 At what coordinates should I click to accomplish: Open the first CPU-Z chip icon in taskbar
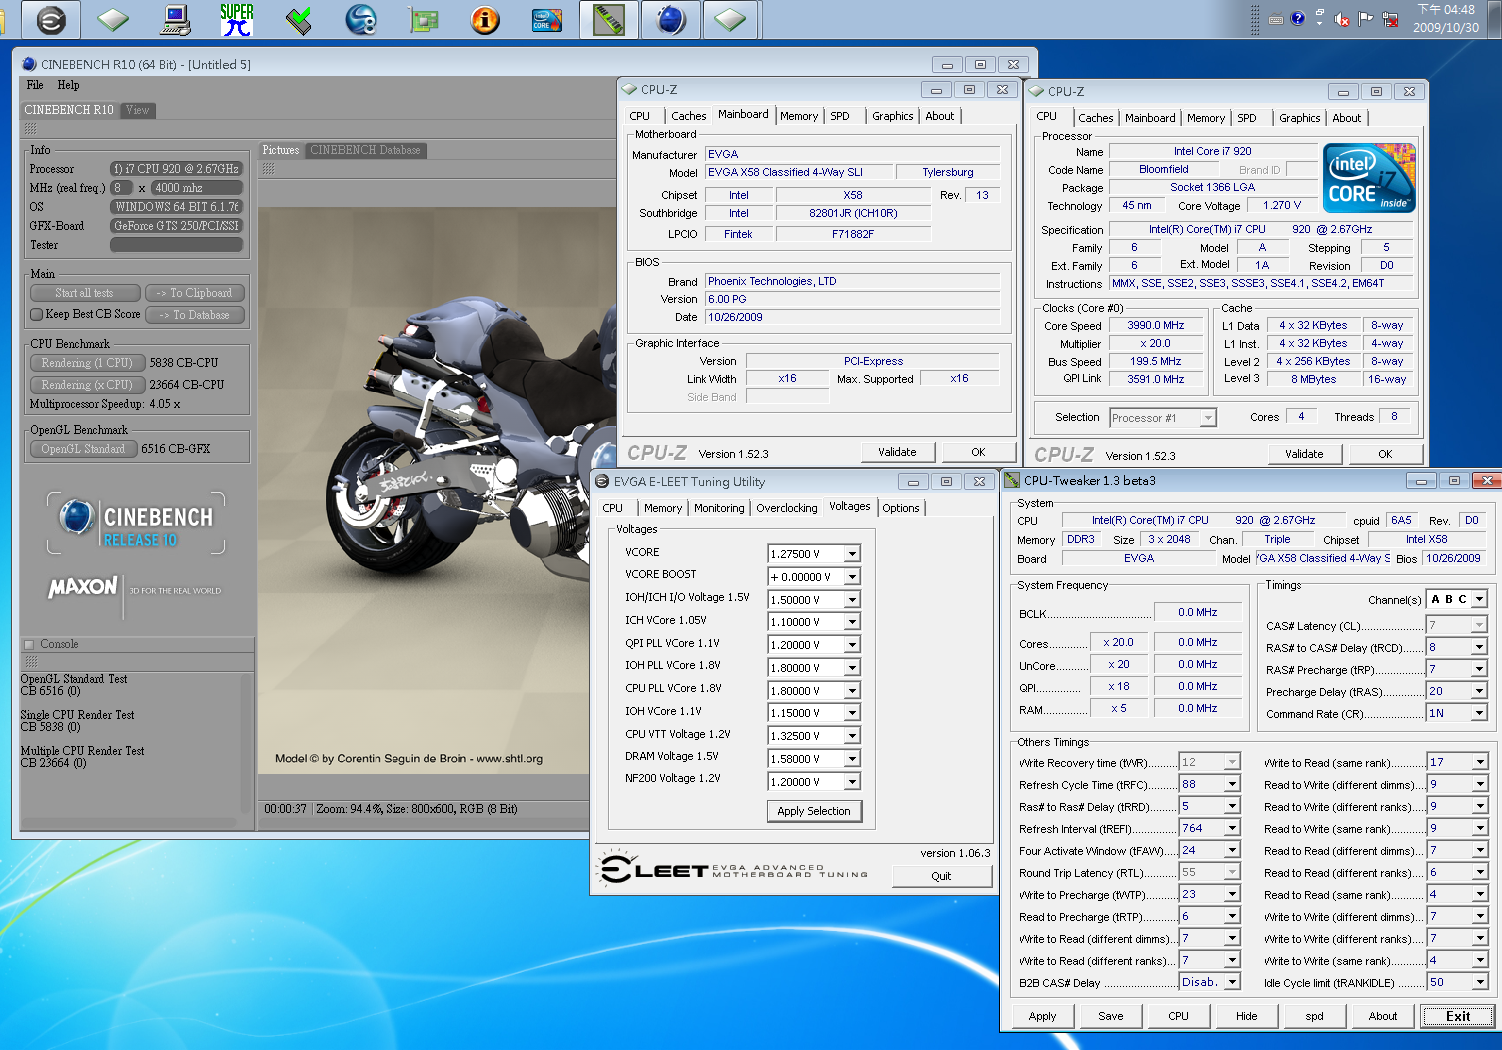pyautogui.click(x=112, y=20)
